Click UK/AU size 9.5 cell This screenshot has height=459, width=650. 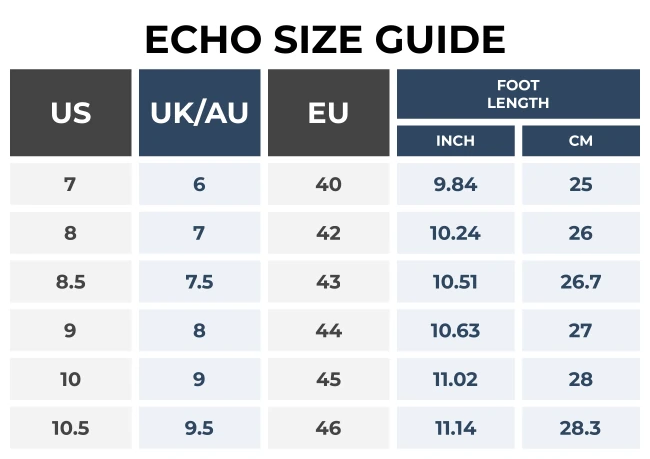(199, 428)
